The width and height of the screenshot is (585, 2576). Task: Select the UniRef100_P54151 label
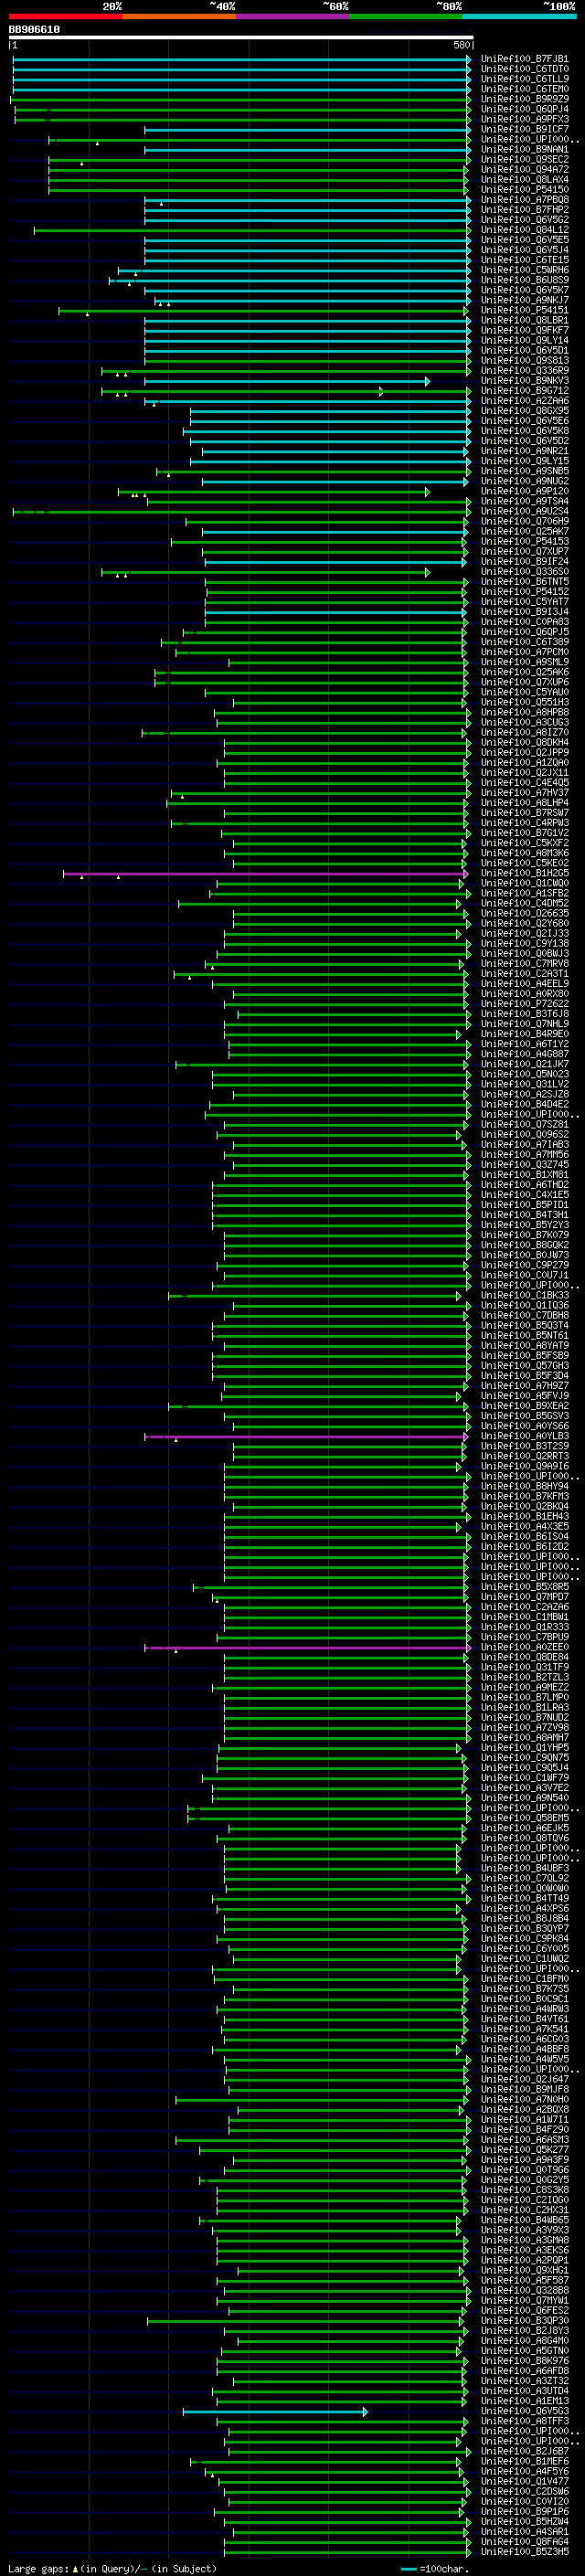525,310
